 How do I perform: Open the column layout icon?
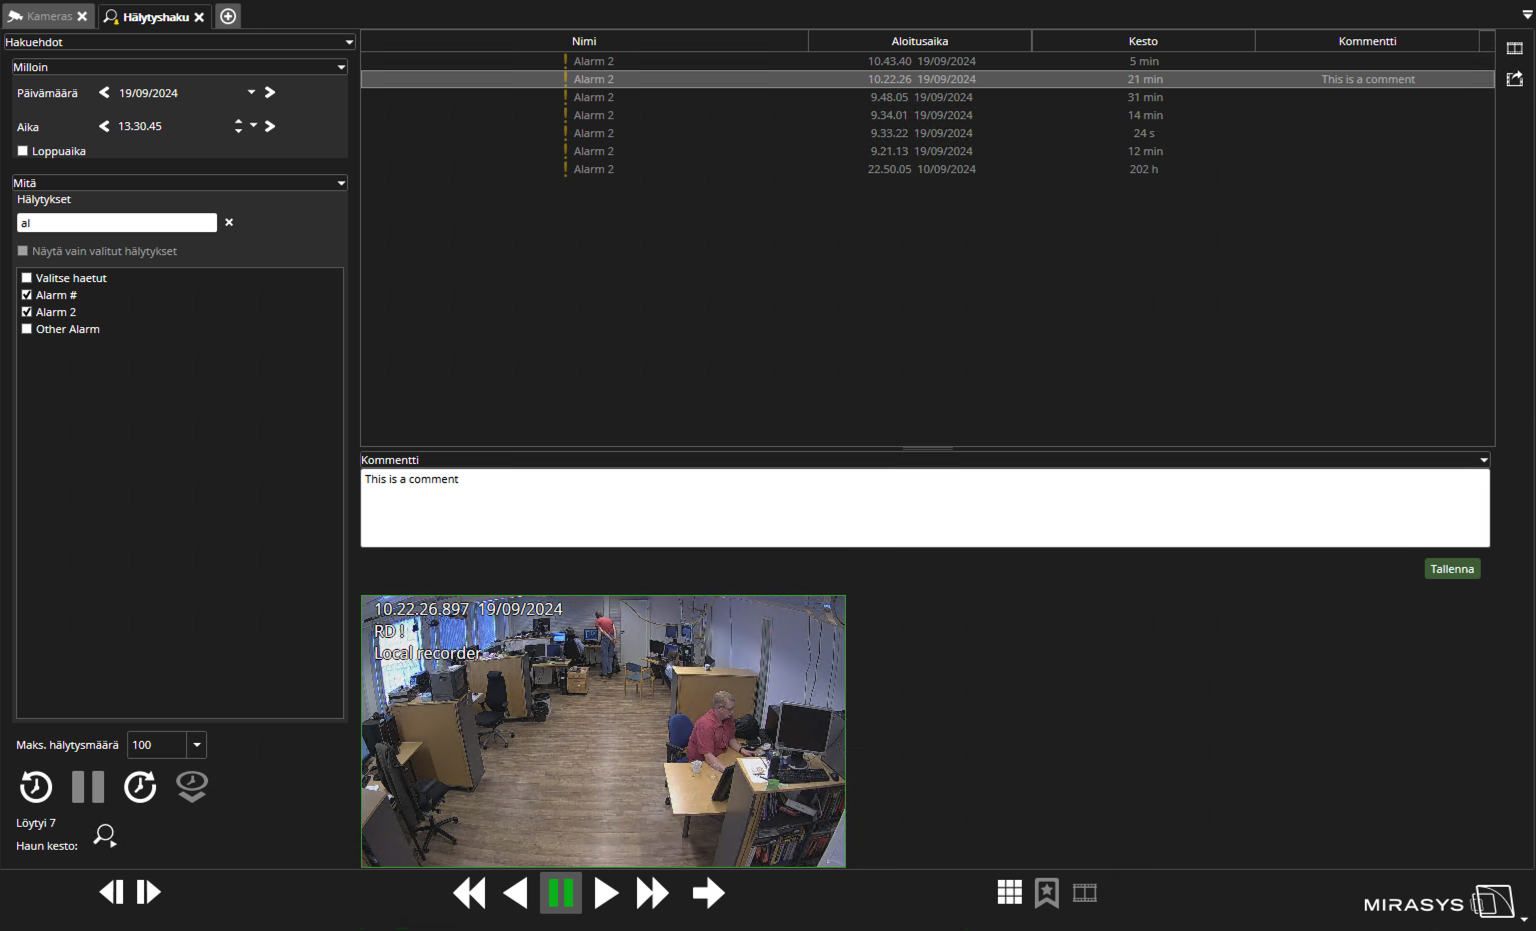point(1514,48)
